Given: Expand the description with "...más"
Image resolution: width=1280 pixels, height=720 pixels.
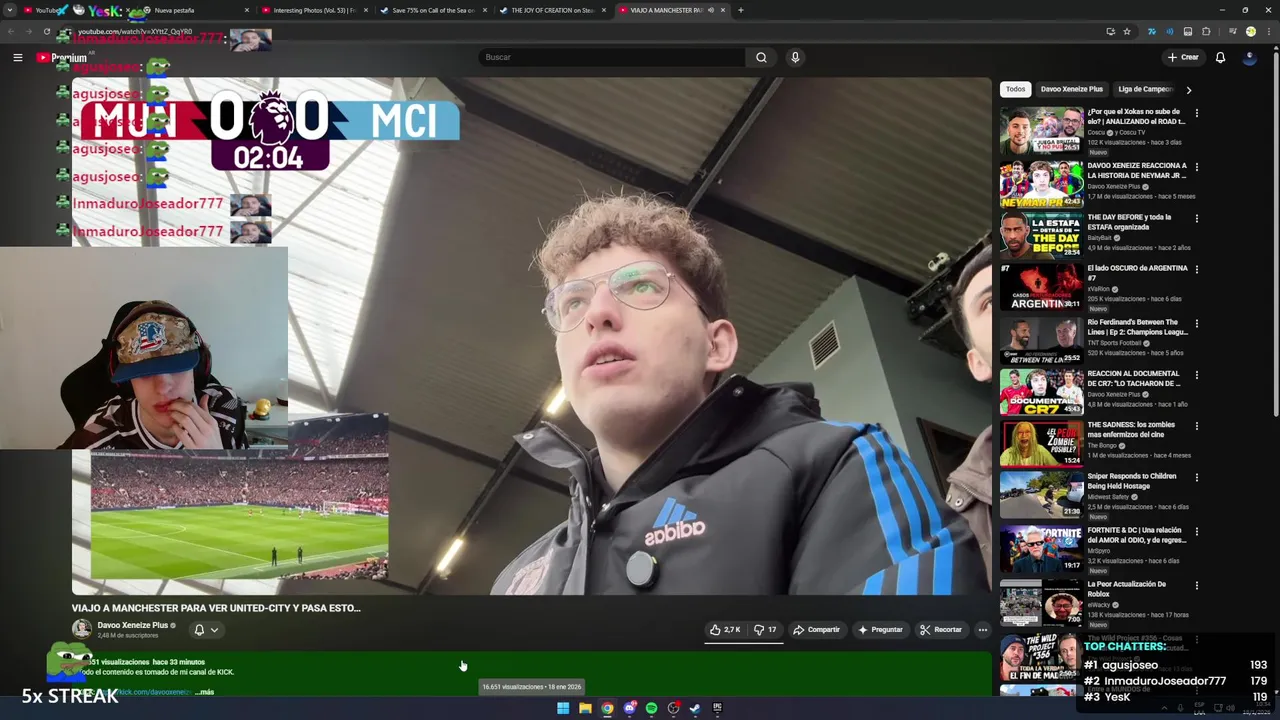Looking at the screenshot, I should (x=205, y=692).
